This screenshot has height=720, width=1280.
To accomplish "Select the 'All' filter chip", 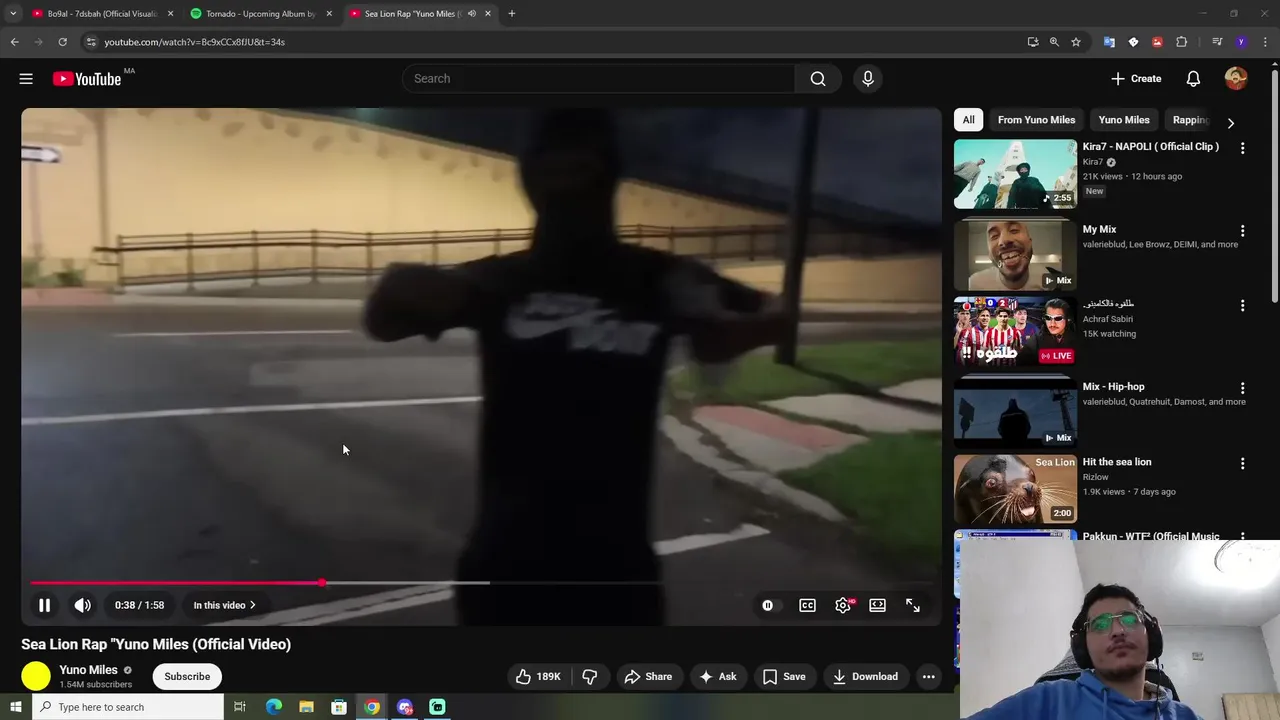I will pos(968,120).
